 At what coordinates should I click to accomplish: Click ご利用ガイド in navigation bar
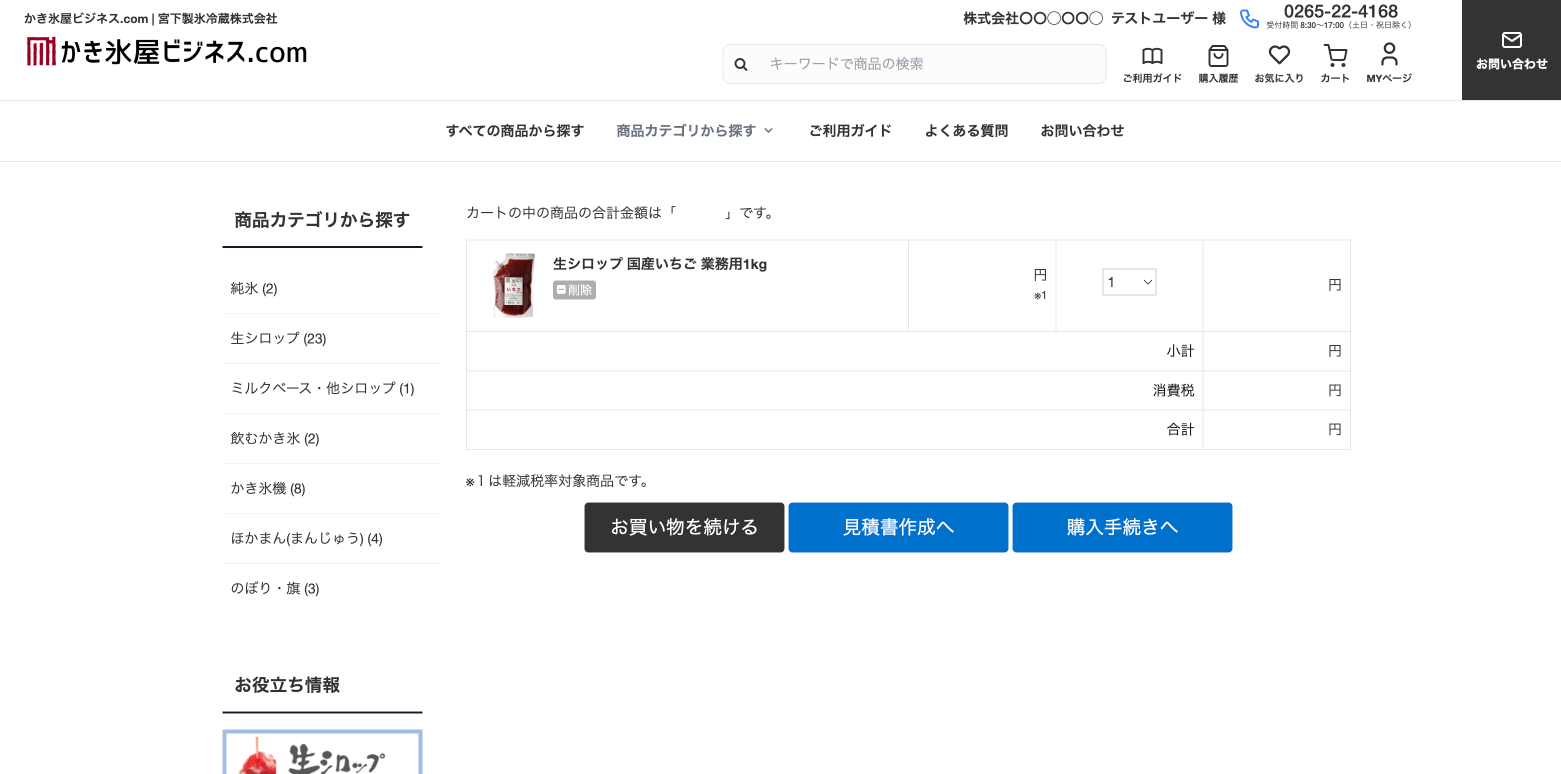(x=850, y=131)
